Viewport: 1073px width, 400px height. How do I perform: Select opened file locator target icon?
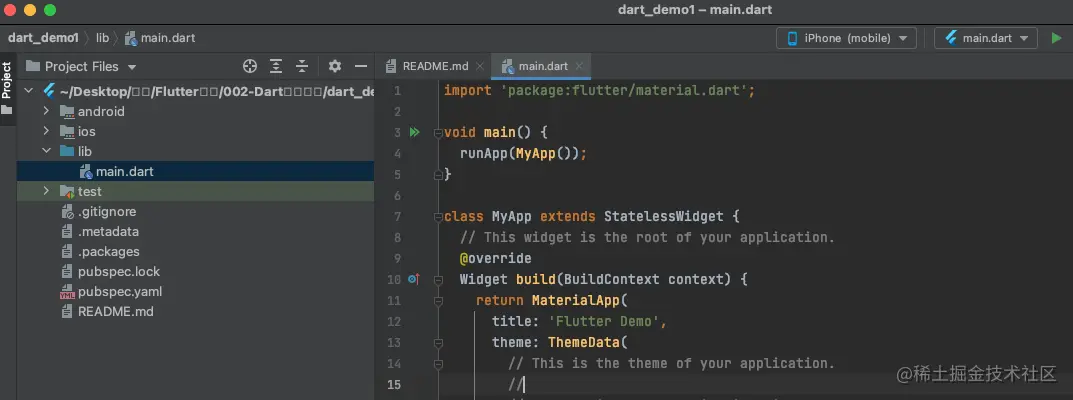point(250,66)
